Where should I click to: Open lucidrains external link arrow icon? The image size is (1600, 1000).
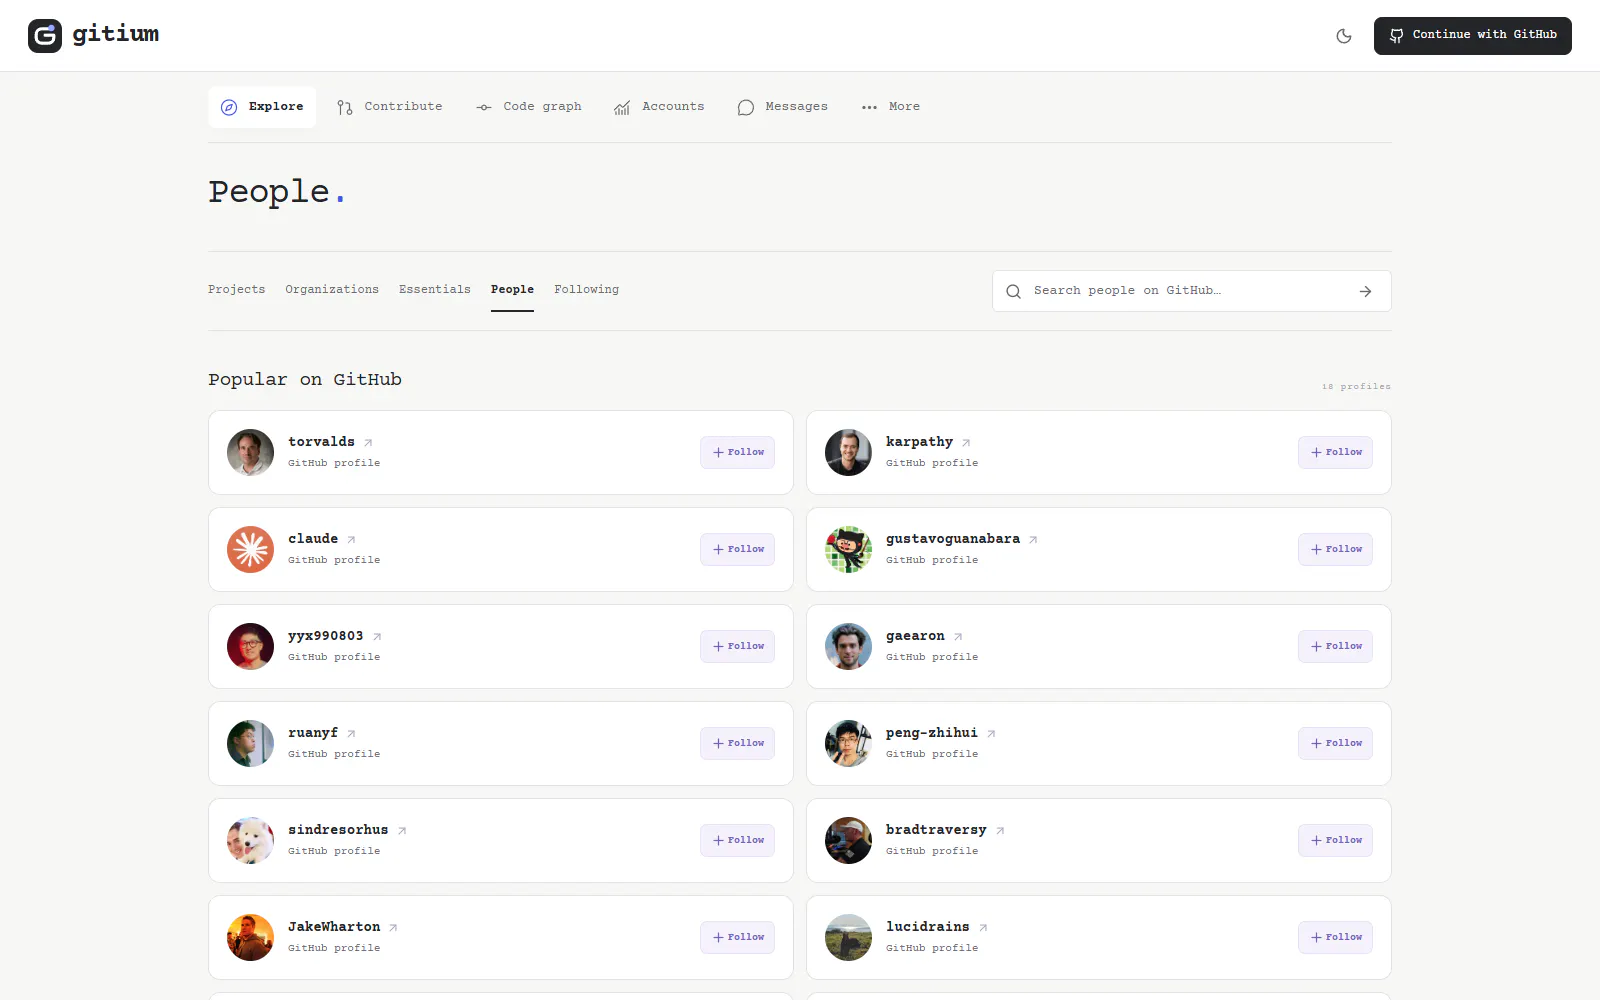(x=983, y=928)
